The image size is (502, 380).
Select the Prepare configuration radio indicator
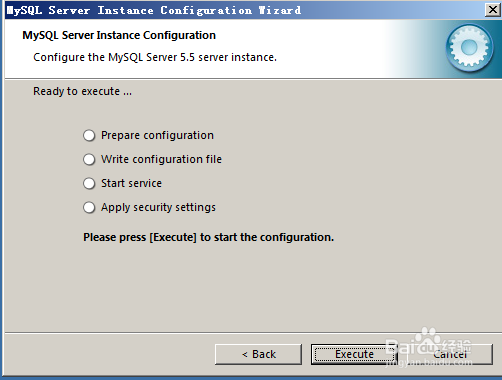point(89,136)
